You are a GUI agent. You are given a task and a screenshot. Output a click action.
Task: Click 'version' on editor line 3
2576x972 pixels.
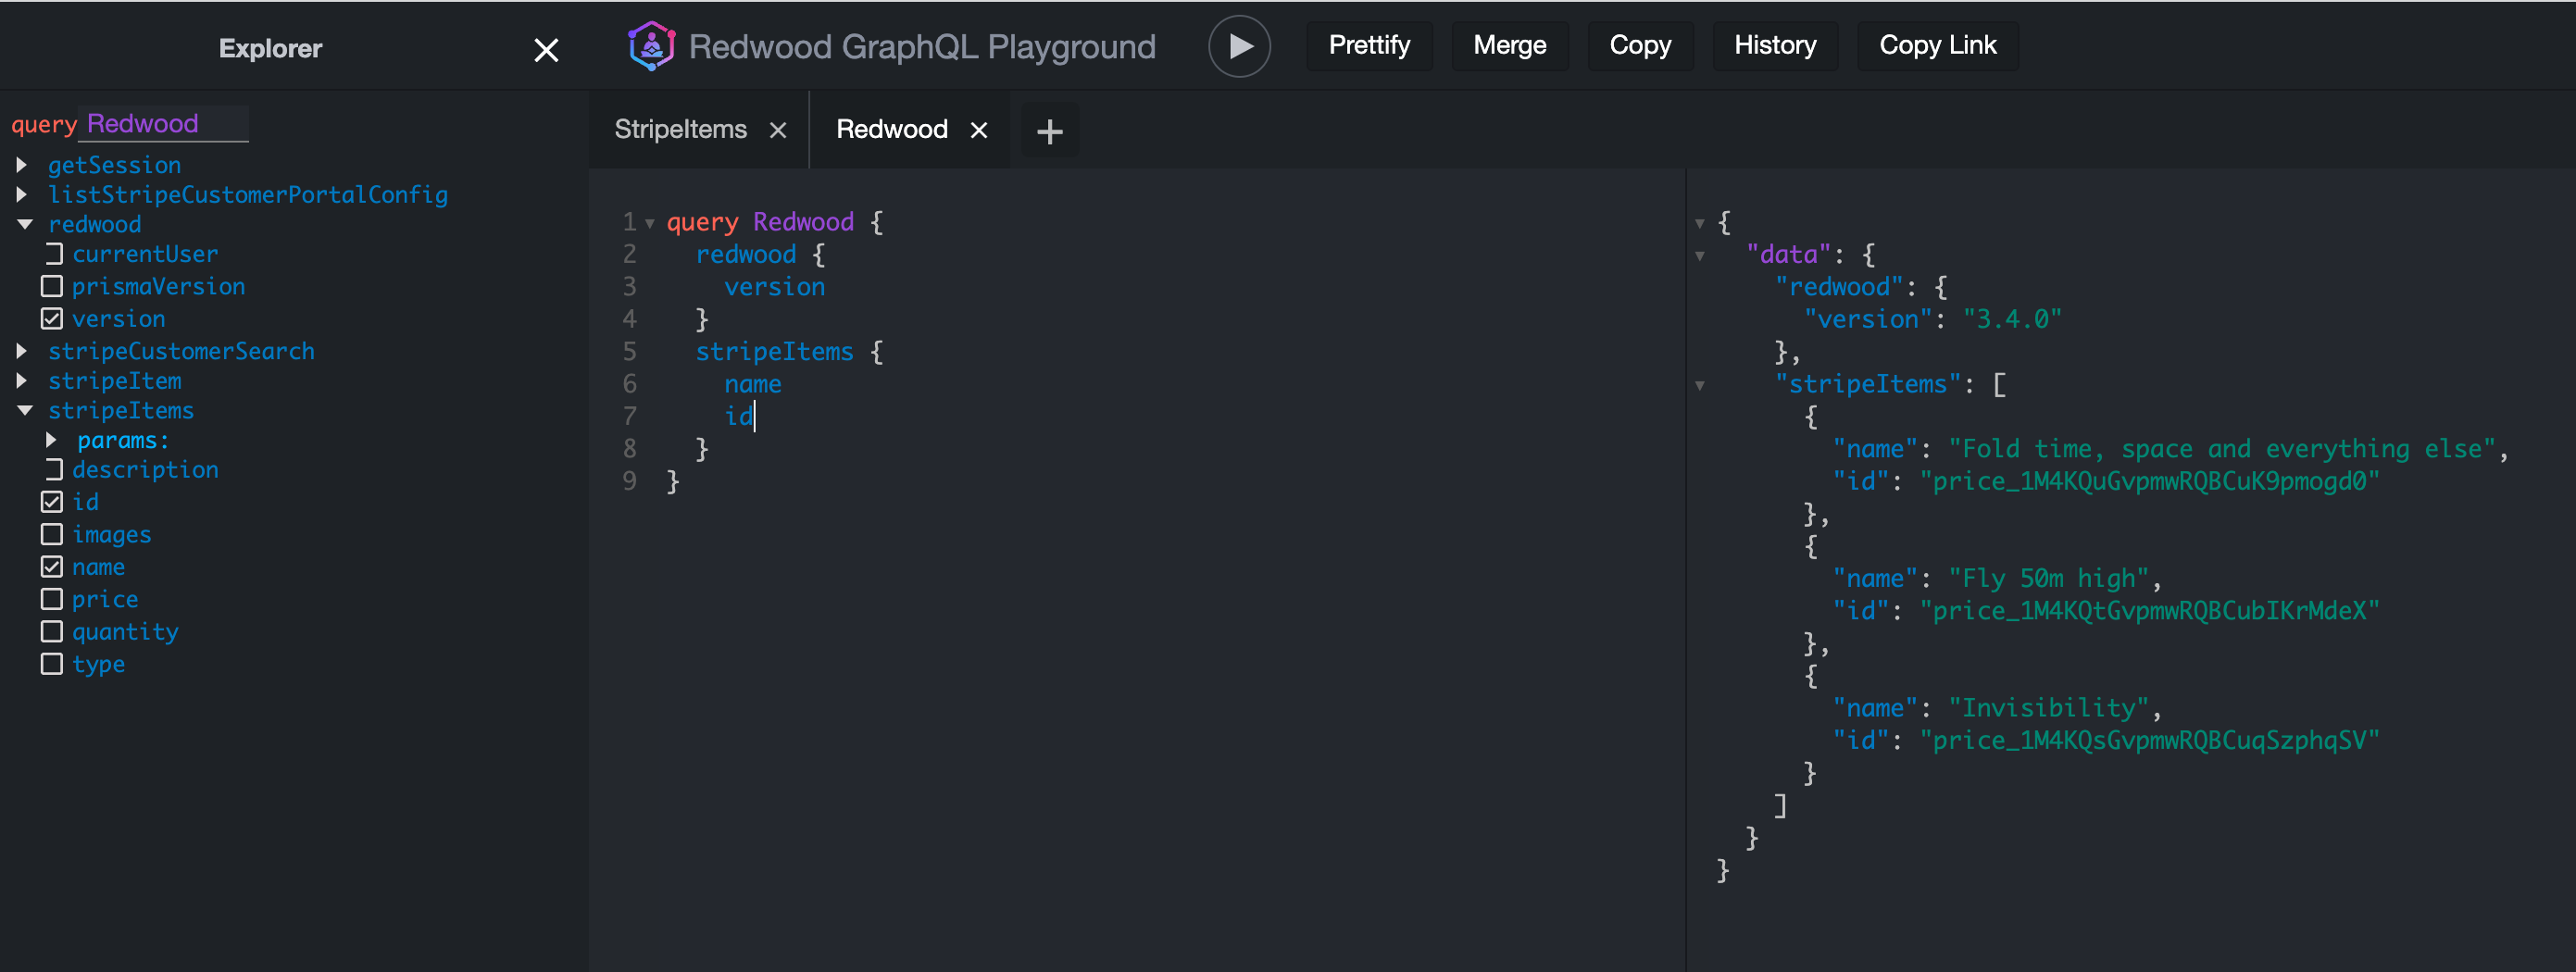[x=774, y=287]
